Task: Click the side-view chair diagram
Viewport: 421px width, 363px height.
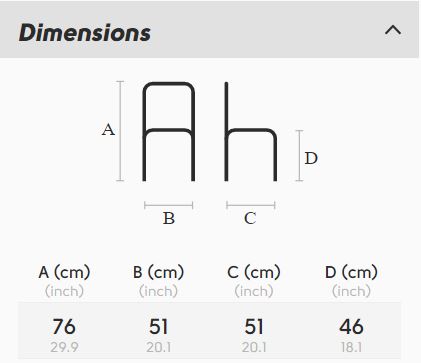Action: click(x=251, y=132)
